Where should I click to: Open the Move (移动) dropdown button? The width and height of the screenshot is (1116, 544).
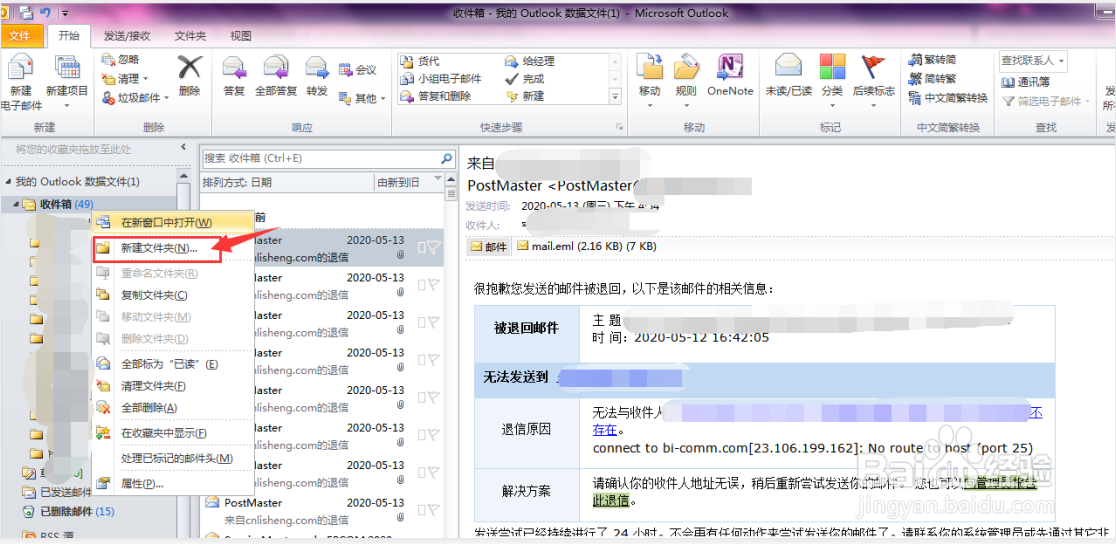(x=650, y=82)
